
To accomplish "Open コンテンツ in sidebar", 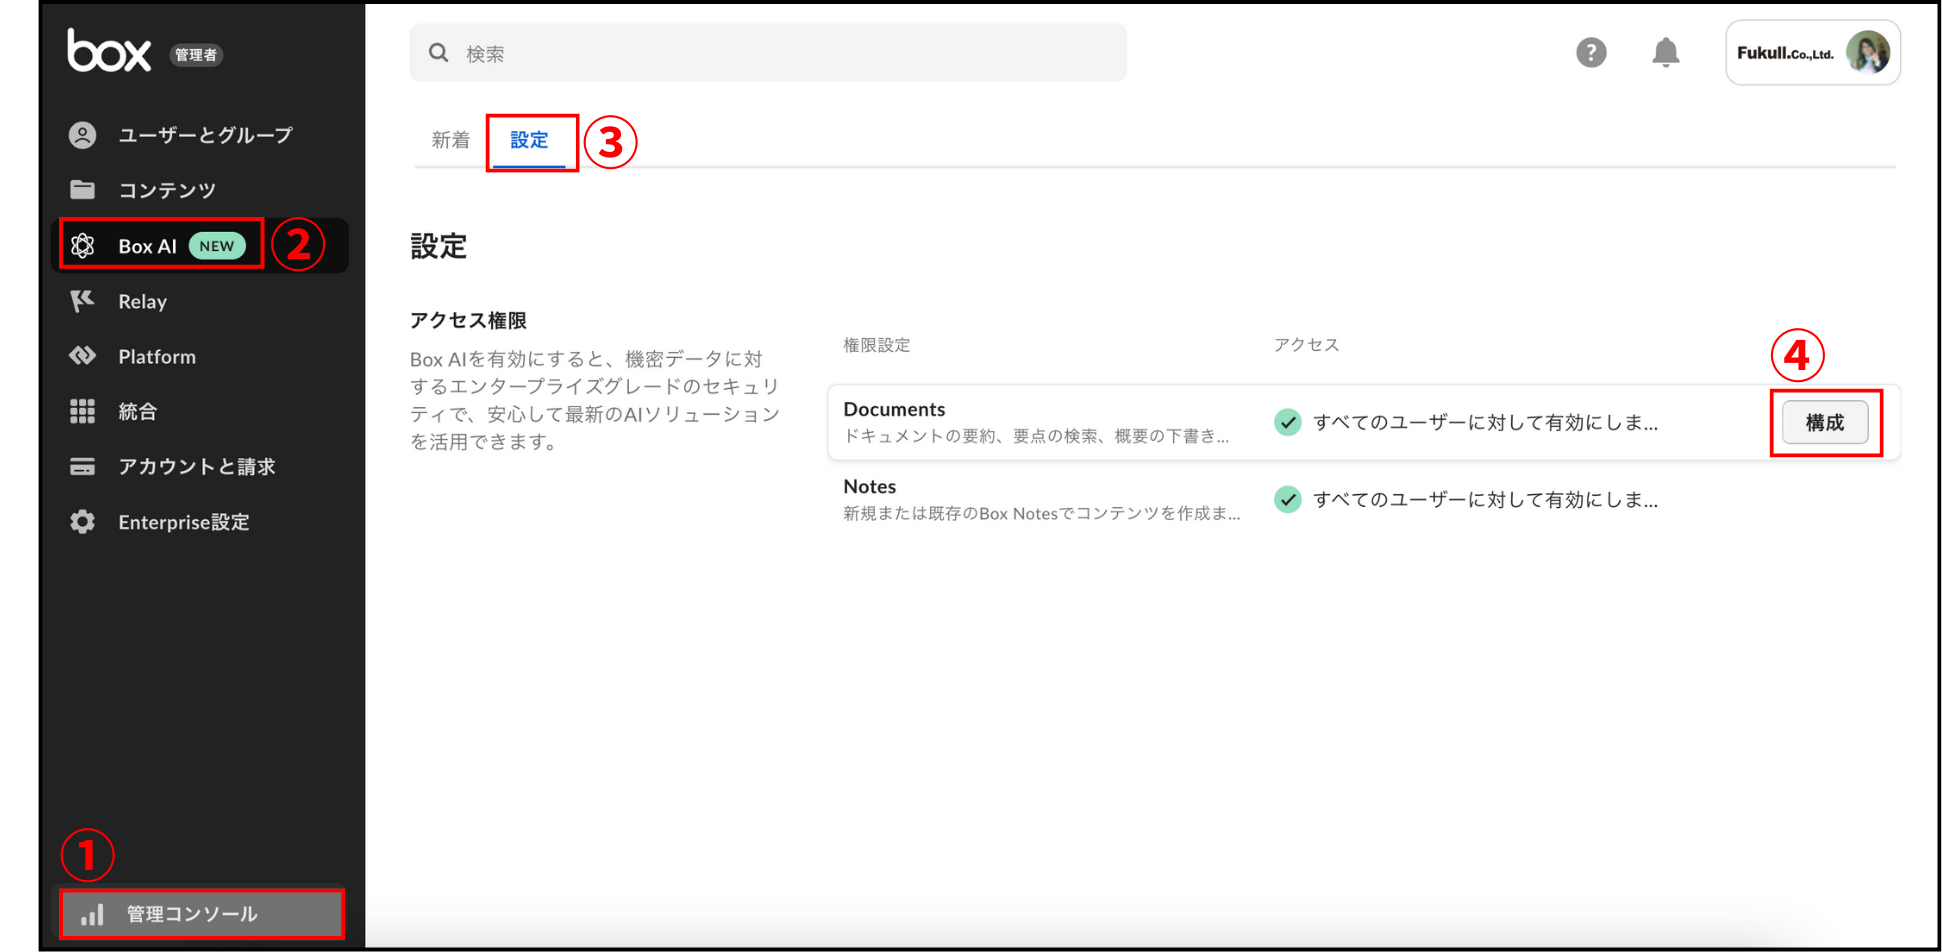I will coord(167,190).
